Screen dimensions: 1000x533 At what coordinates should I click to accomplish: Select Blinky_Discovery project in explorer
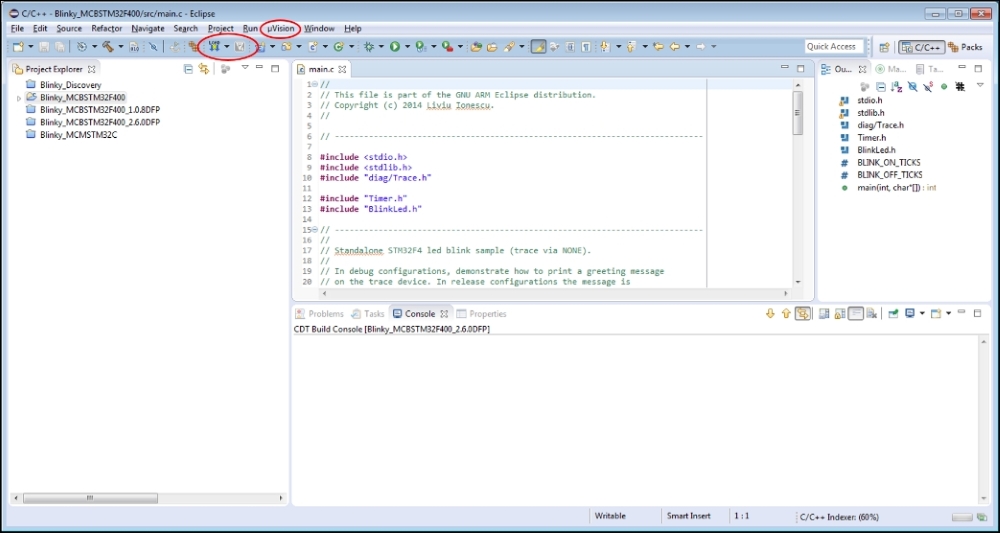70,85
